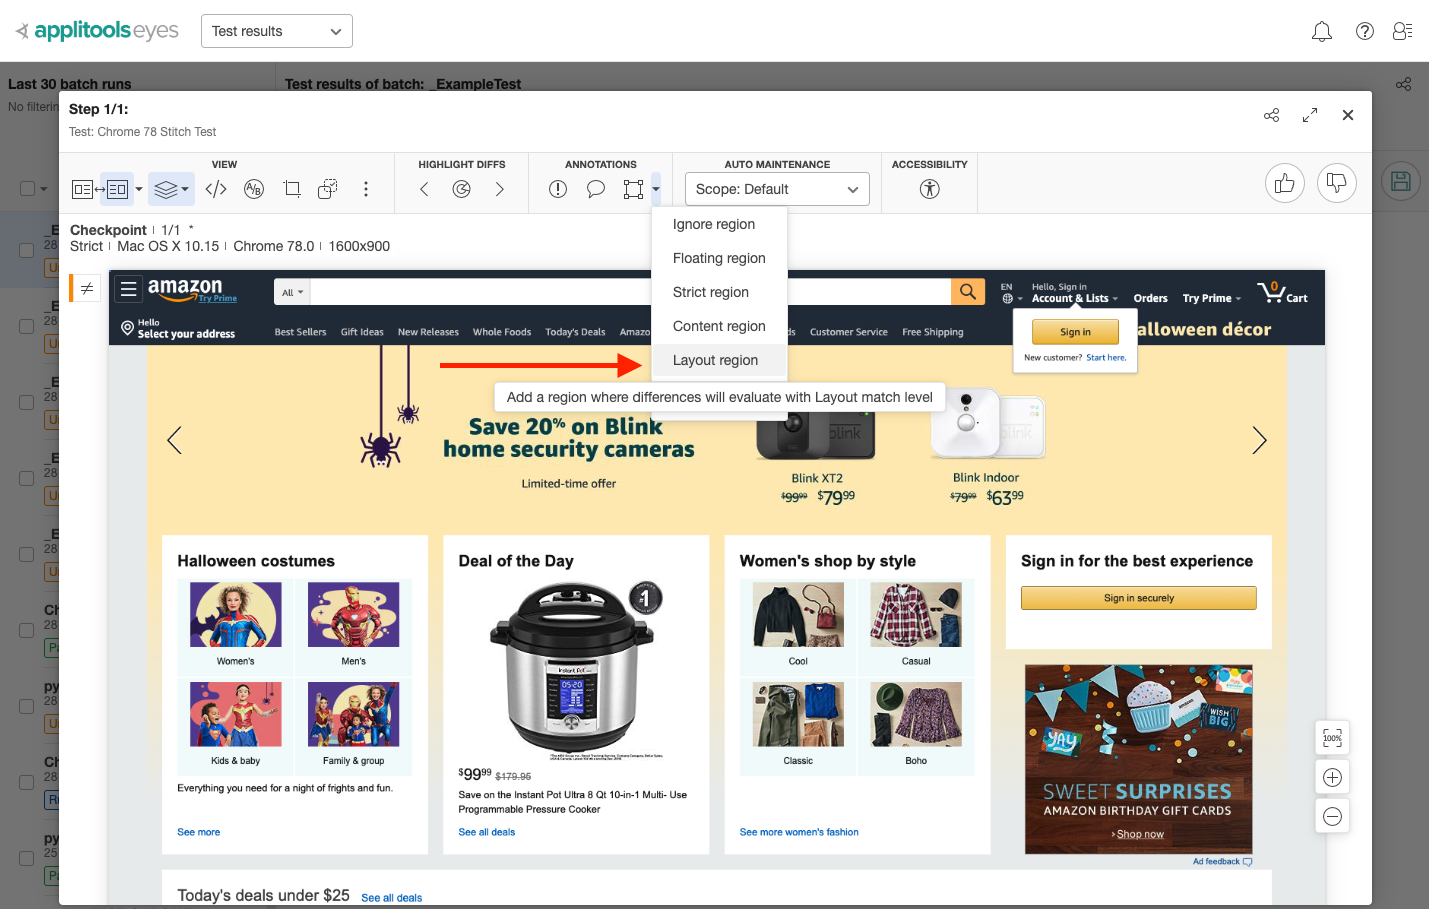Add a remark comment annotation
This screenshot has width=1429, height=909.
pyautogui.click(x=596, y=189)
